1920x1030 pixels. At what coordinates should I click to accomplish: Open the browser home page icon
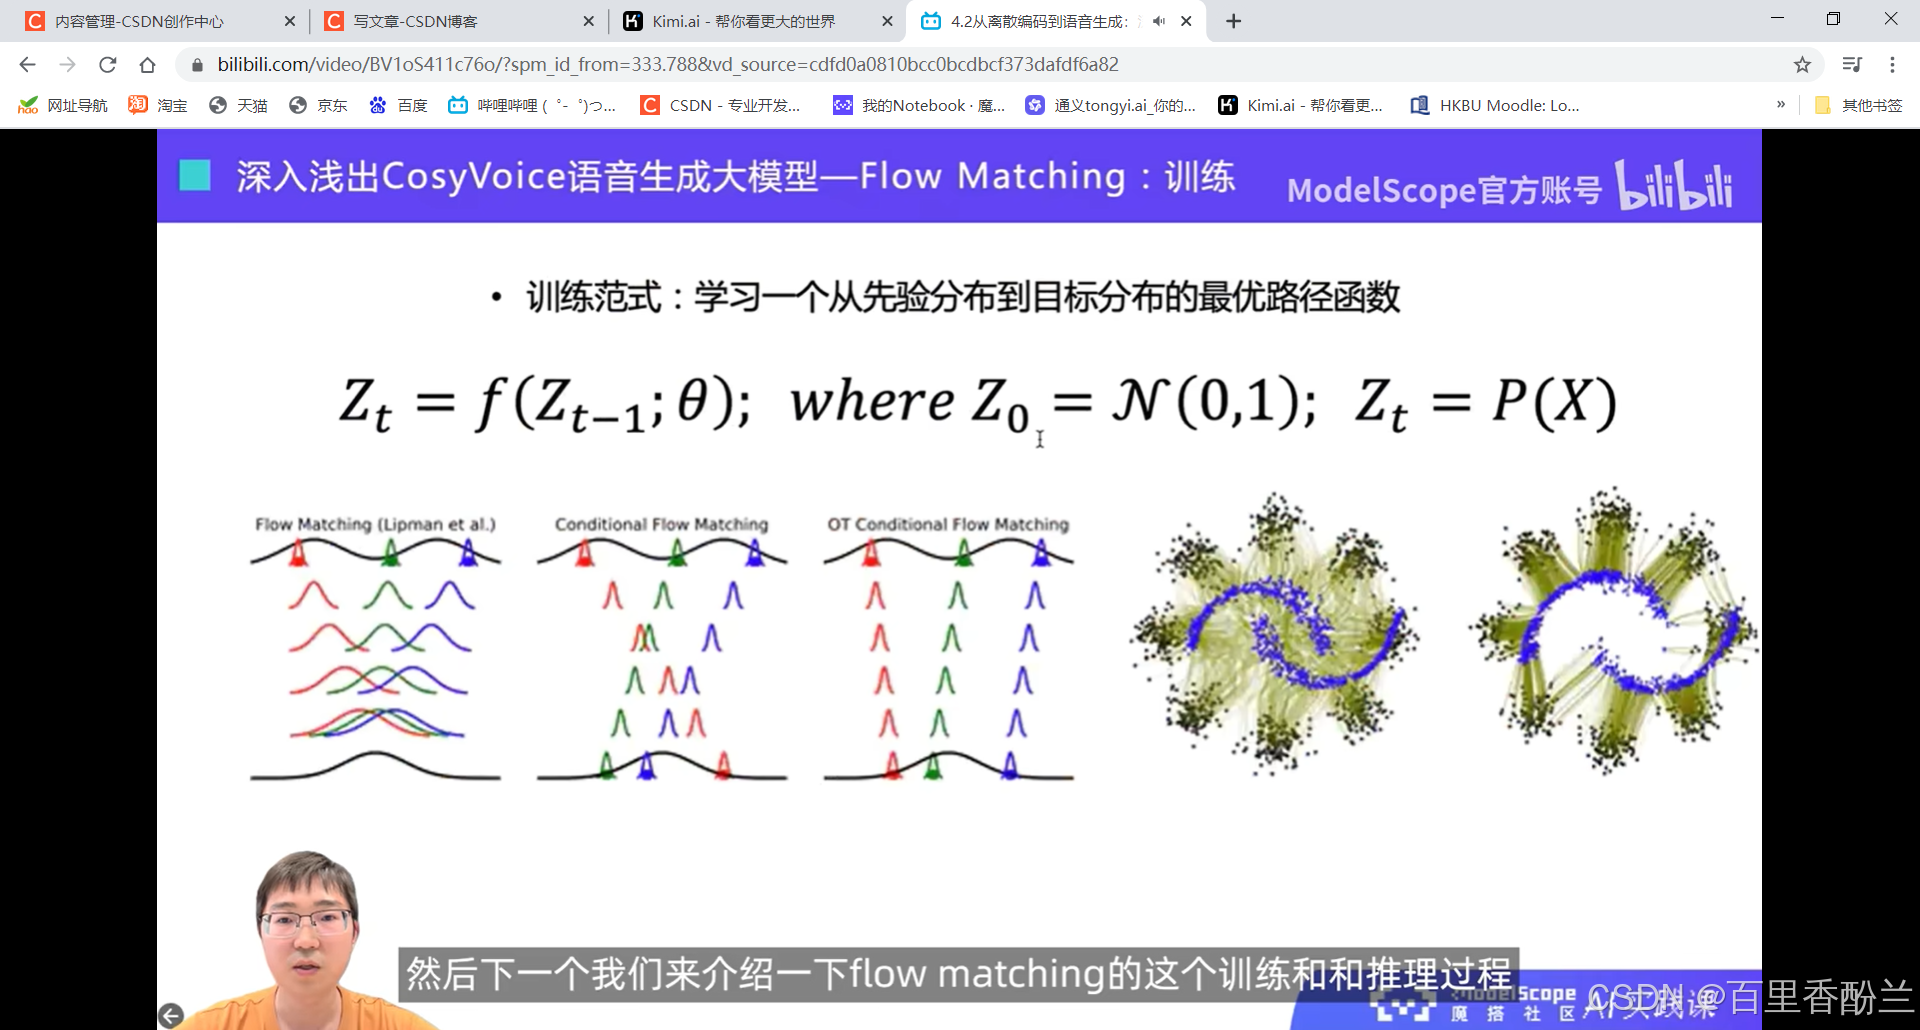147,65
